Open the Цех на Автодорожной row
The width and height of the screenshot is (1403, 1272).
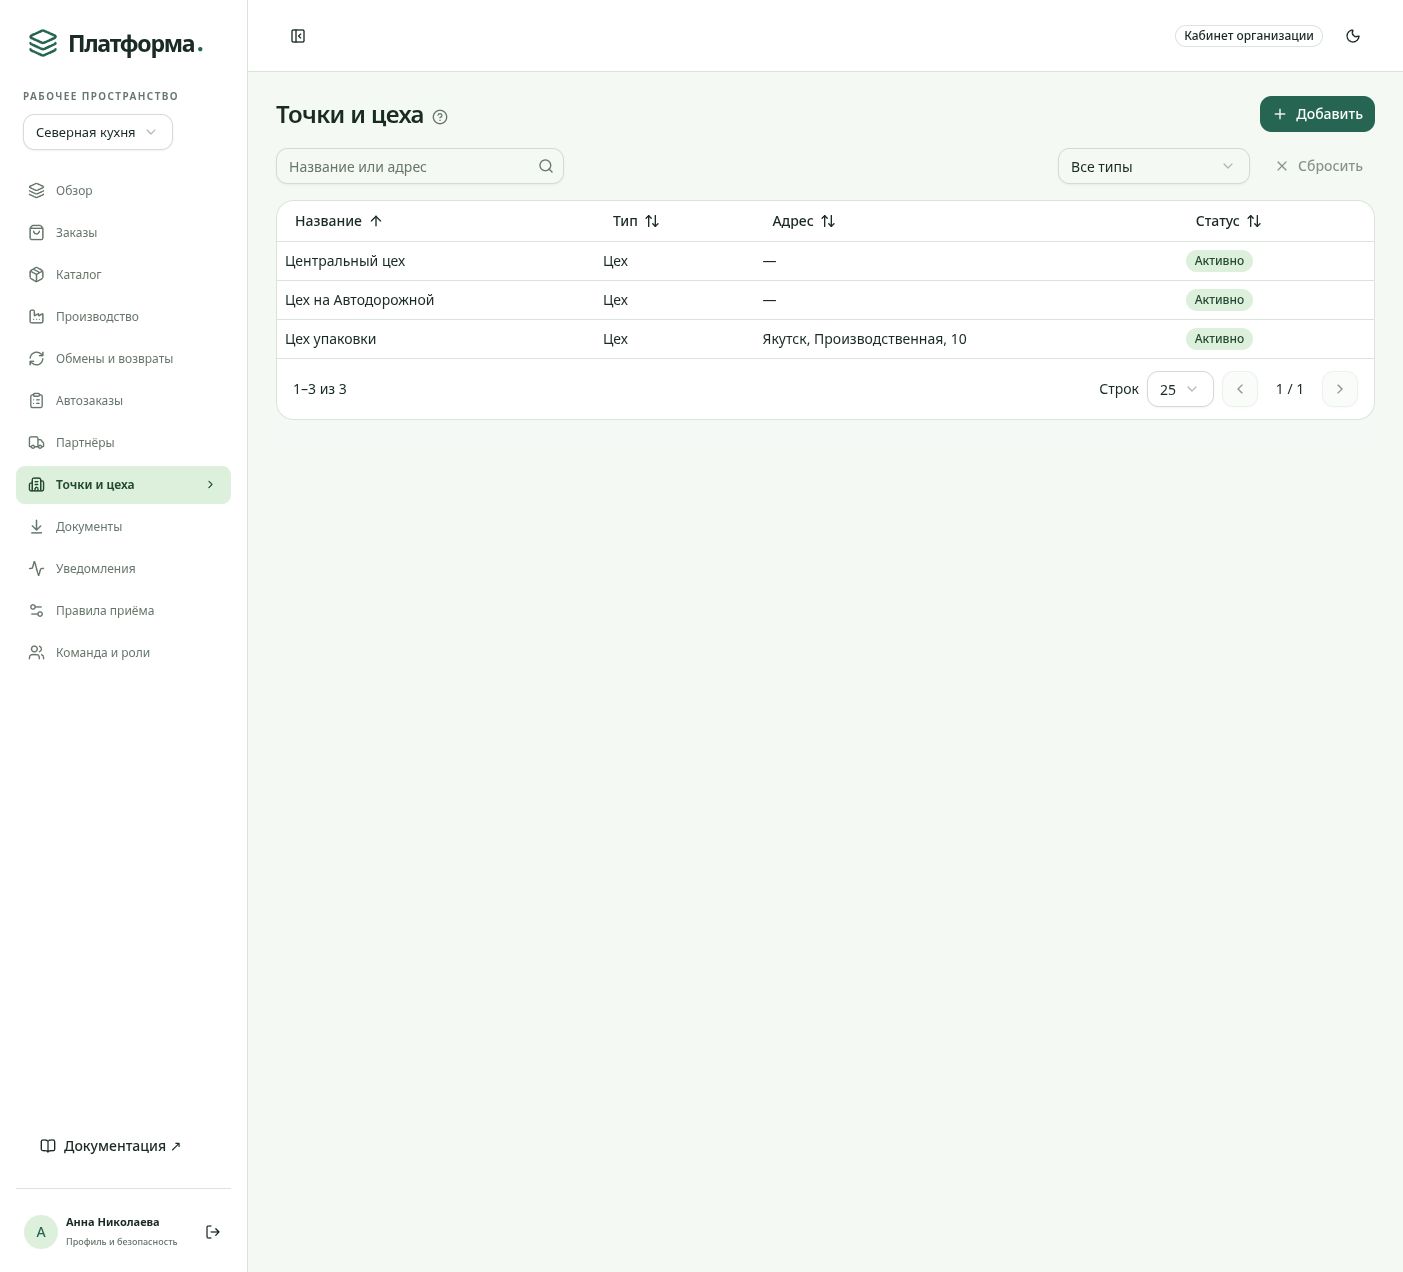pyautogui.click(x=825, y=300)
